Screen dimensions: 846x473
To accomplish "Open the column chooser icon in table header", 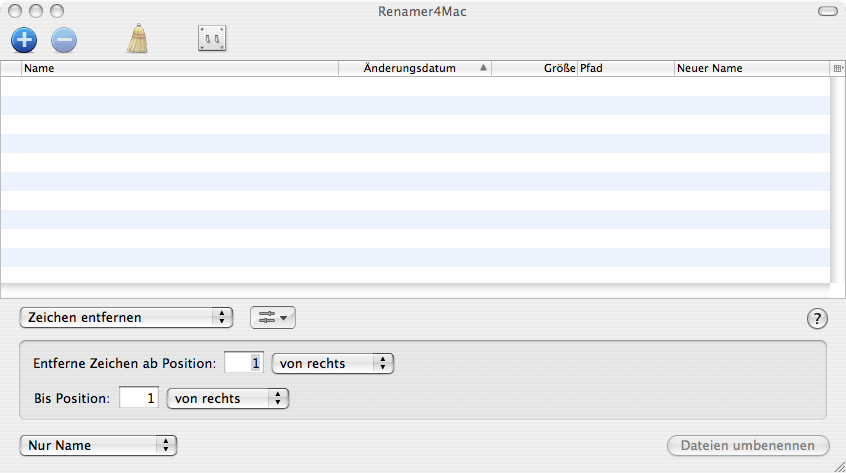I will (x=837, y=69).
